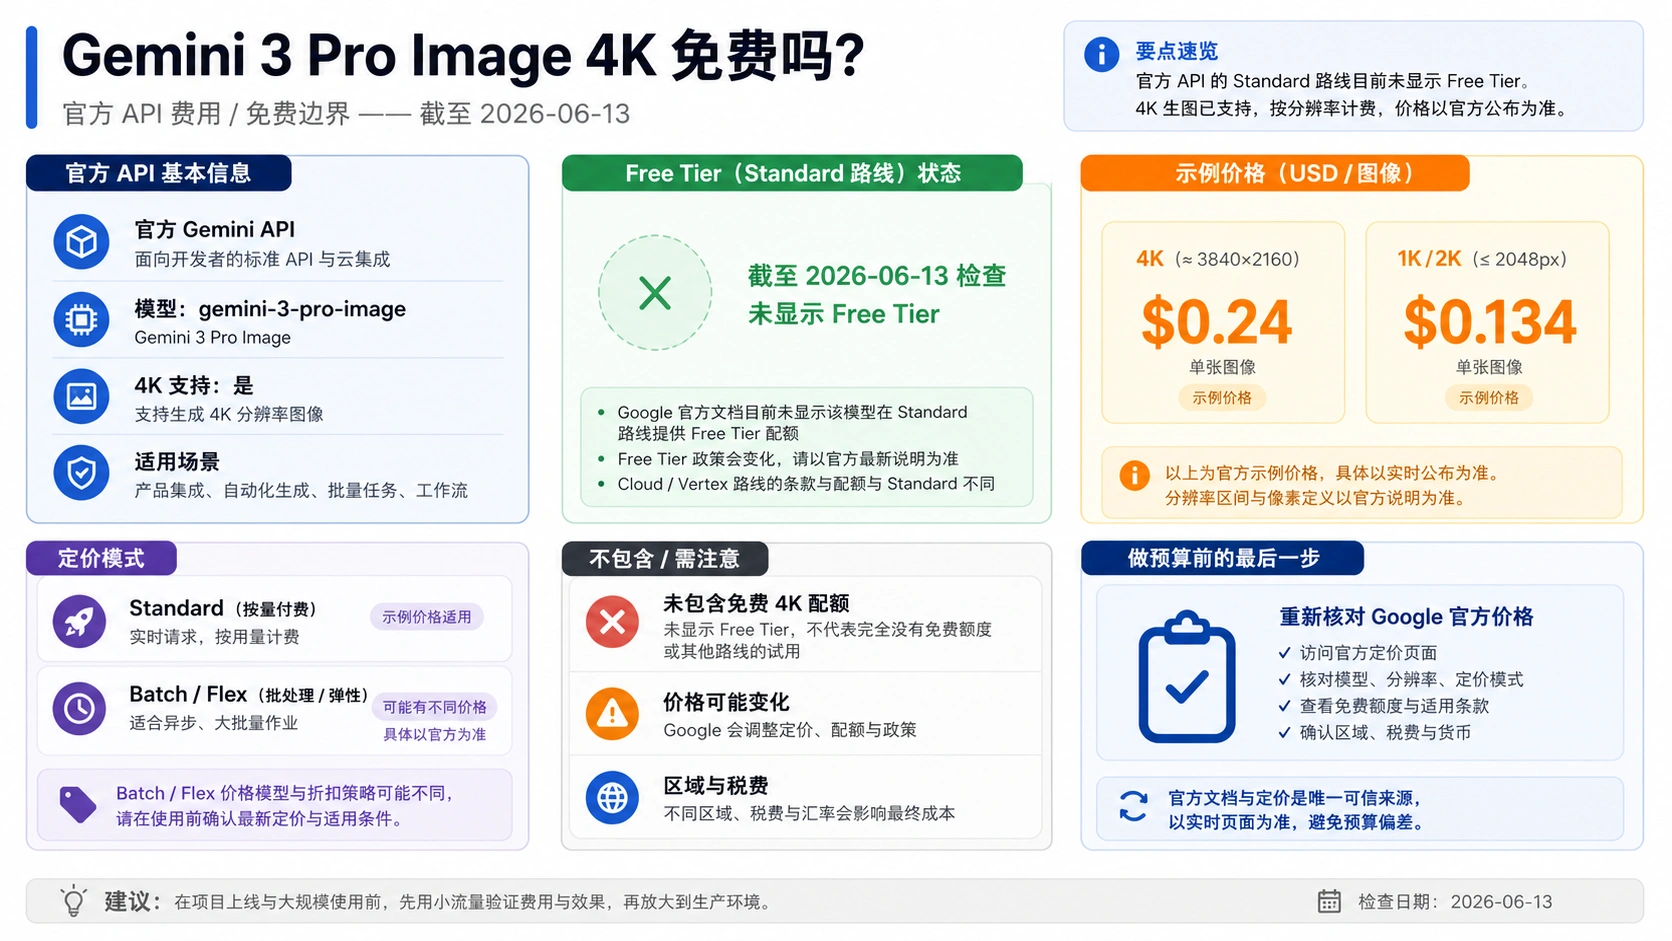
Task: Click the globe icon beside 区域与税费
Action: point(612,797)
